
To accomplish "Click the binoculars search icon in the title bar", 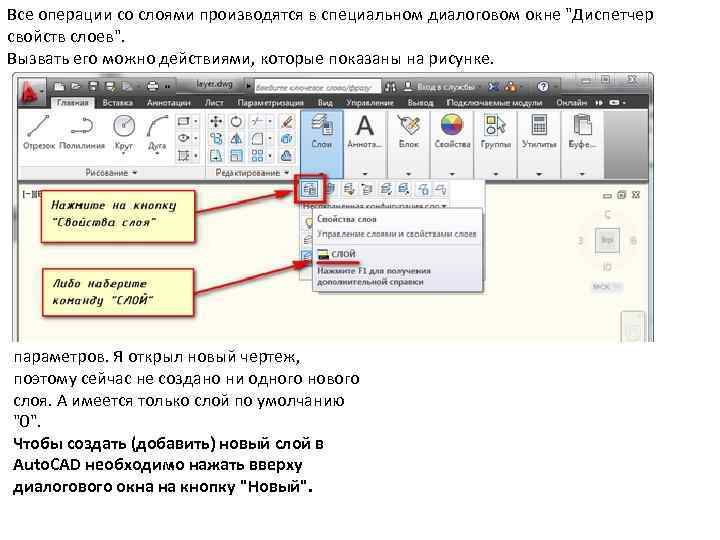I will (x=390, y=86).
